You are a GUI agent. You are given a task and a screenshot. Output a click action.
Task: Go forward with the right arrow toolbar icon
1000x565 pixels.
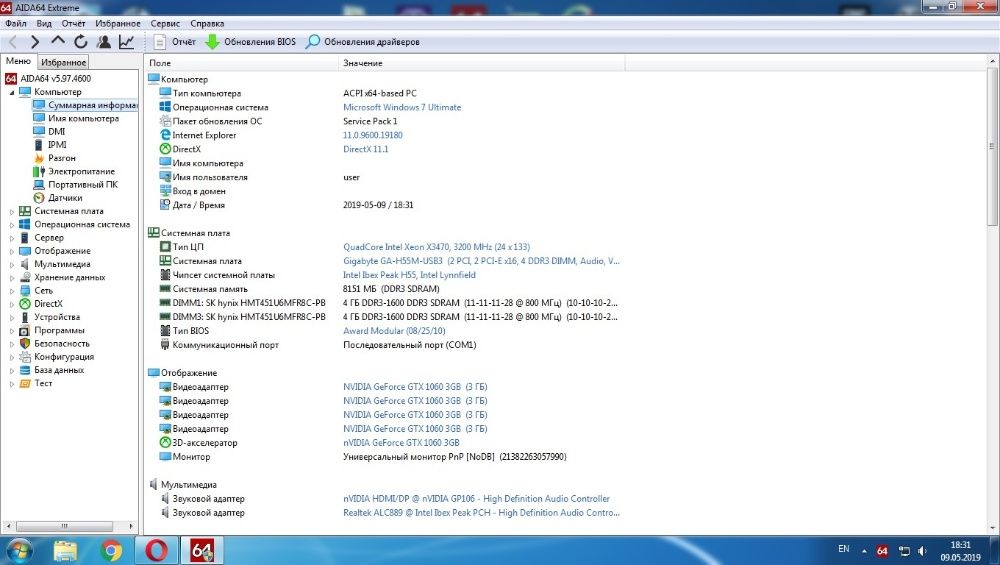[35, 42]
